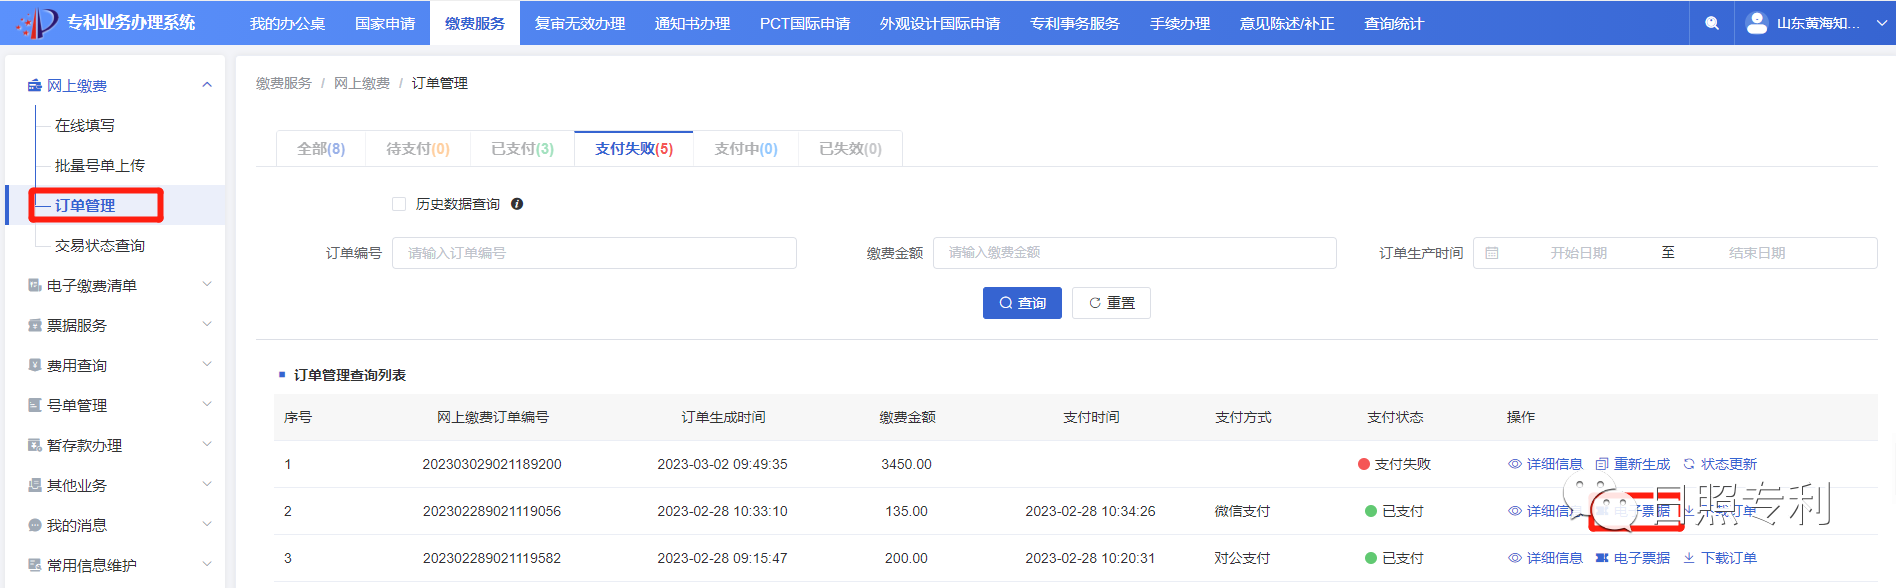Screen dimensions: 1896x588
Task: Open 电子票据 for order row 3
Action: [1632, 558]
